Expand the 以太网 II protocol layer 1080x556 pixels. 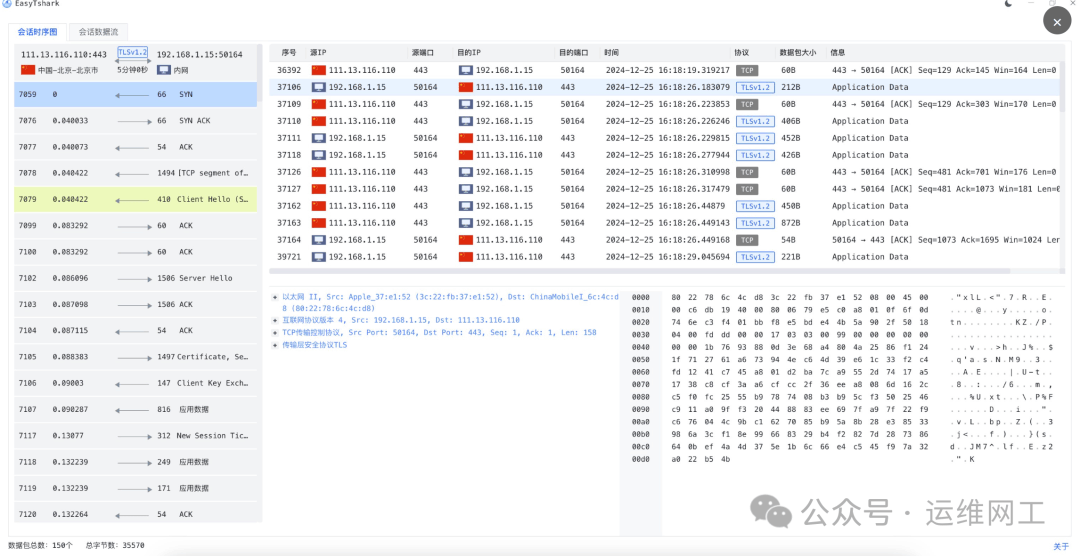coord(275,296)
